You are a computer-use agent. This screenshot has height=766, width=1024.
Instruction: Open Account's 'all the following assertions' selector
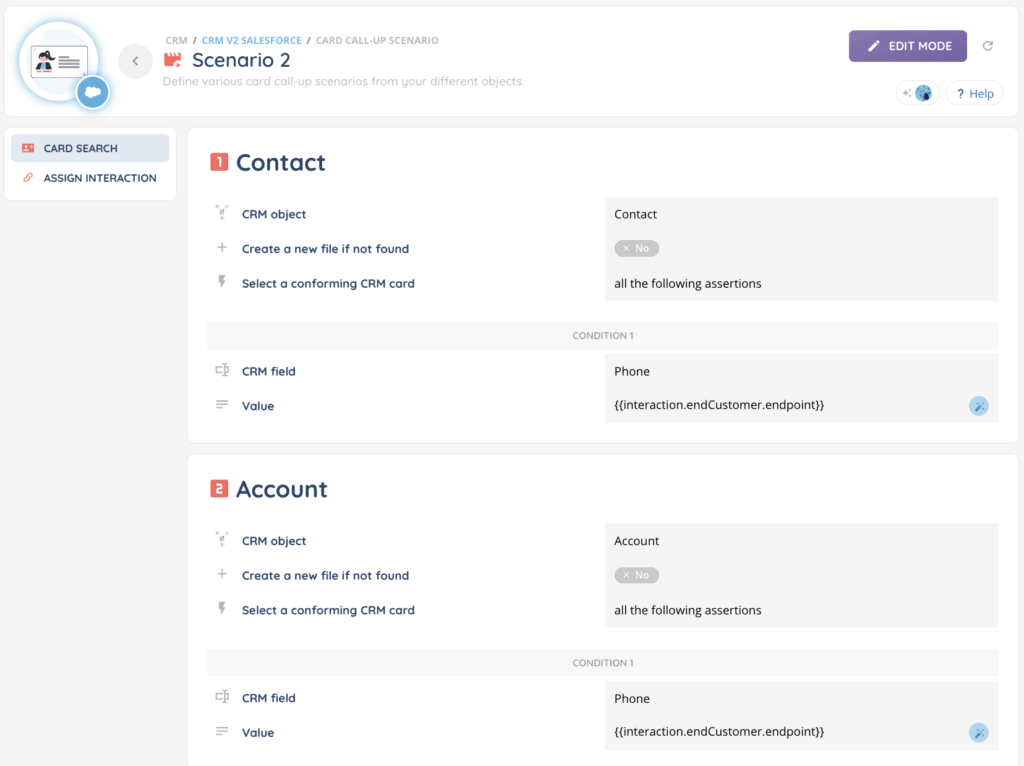click(x=800, y=610)
